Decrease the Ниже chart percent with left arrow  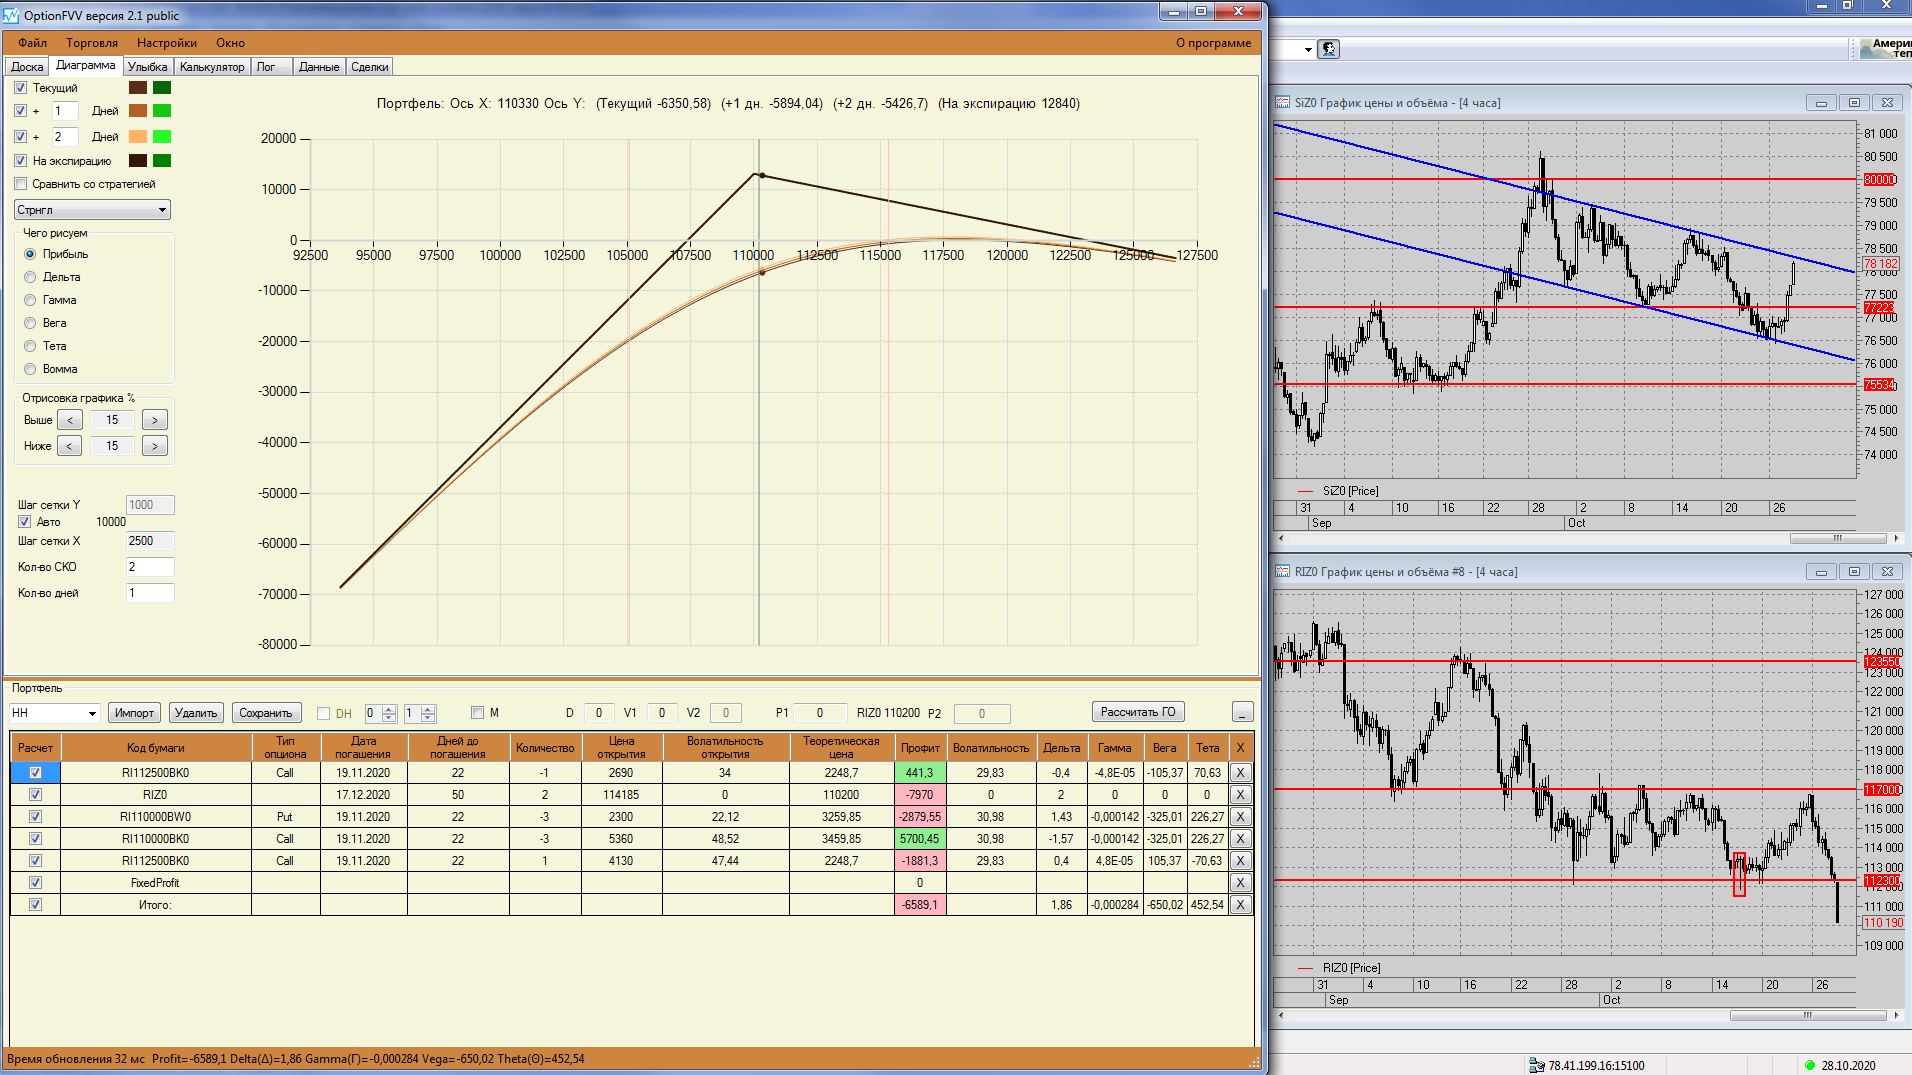click(70, 446)
